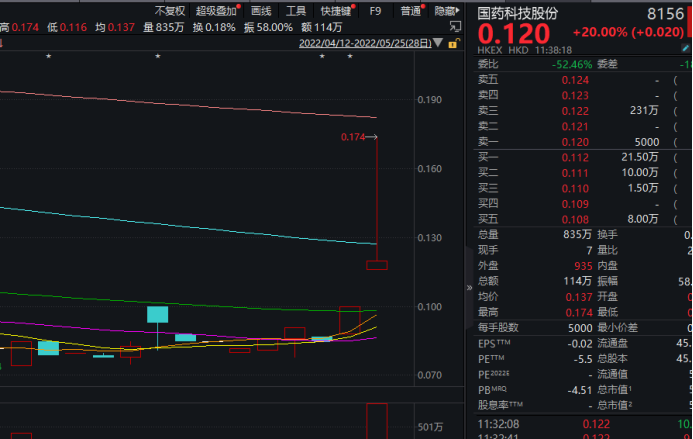Screen dimensions: 693x439
Task: Click the 每手股数 5000 value
Action: (580, 328)
